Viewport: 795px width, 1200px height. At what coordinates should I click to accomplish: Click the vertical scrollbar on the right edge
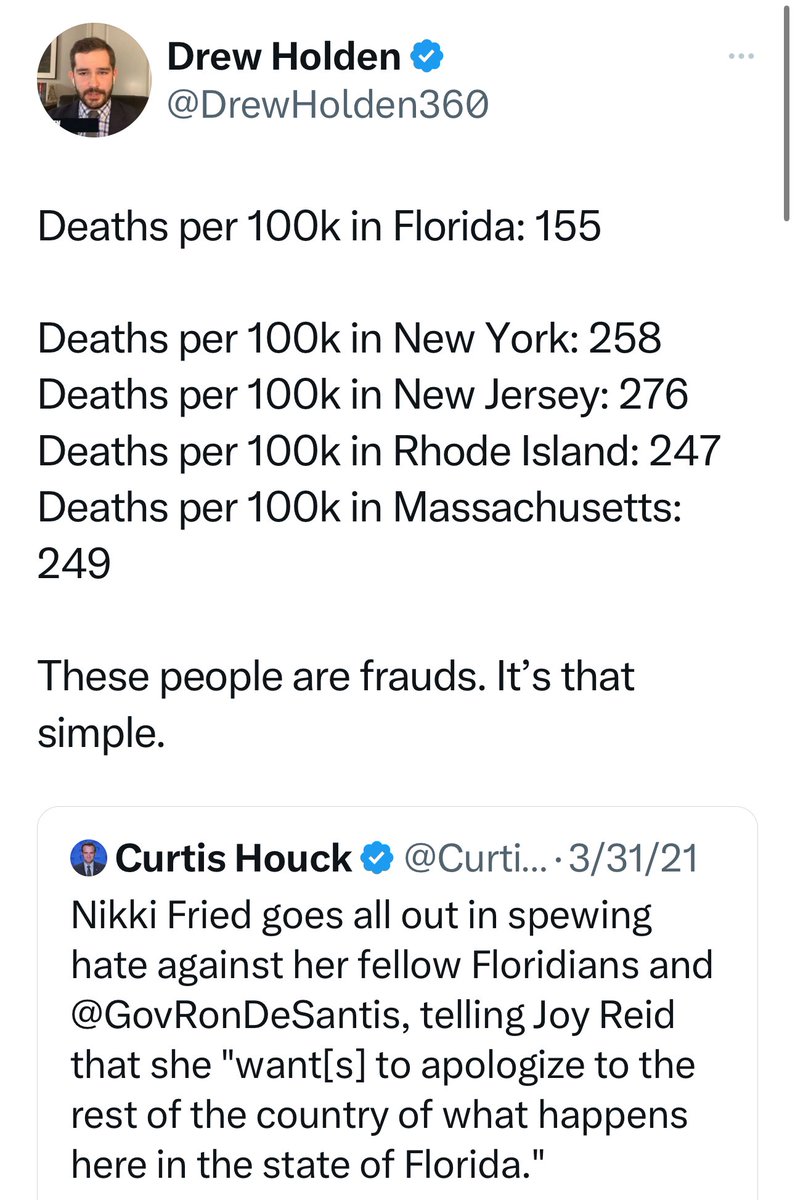tap(785, 110)
